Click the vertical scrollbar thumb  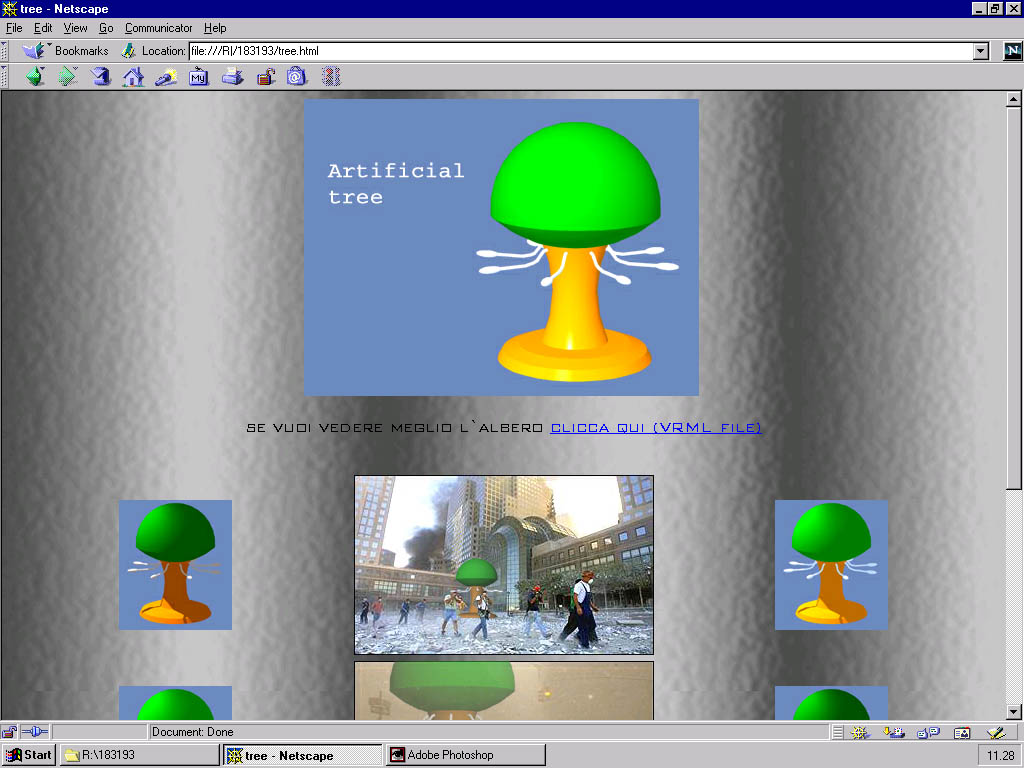pos(1013,298)
